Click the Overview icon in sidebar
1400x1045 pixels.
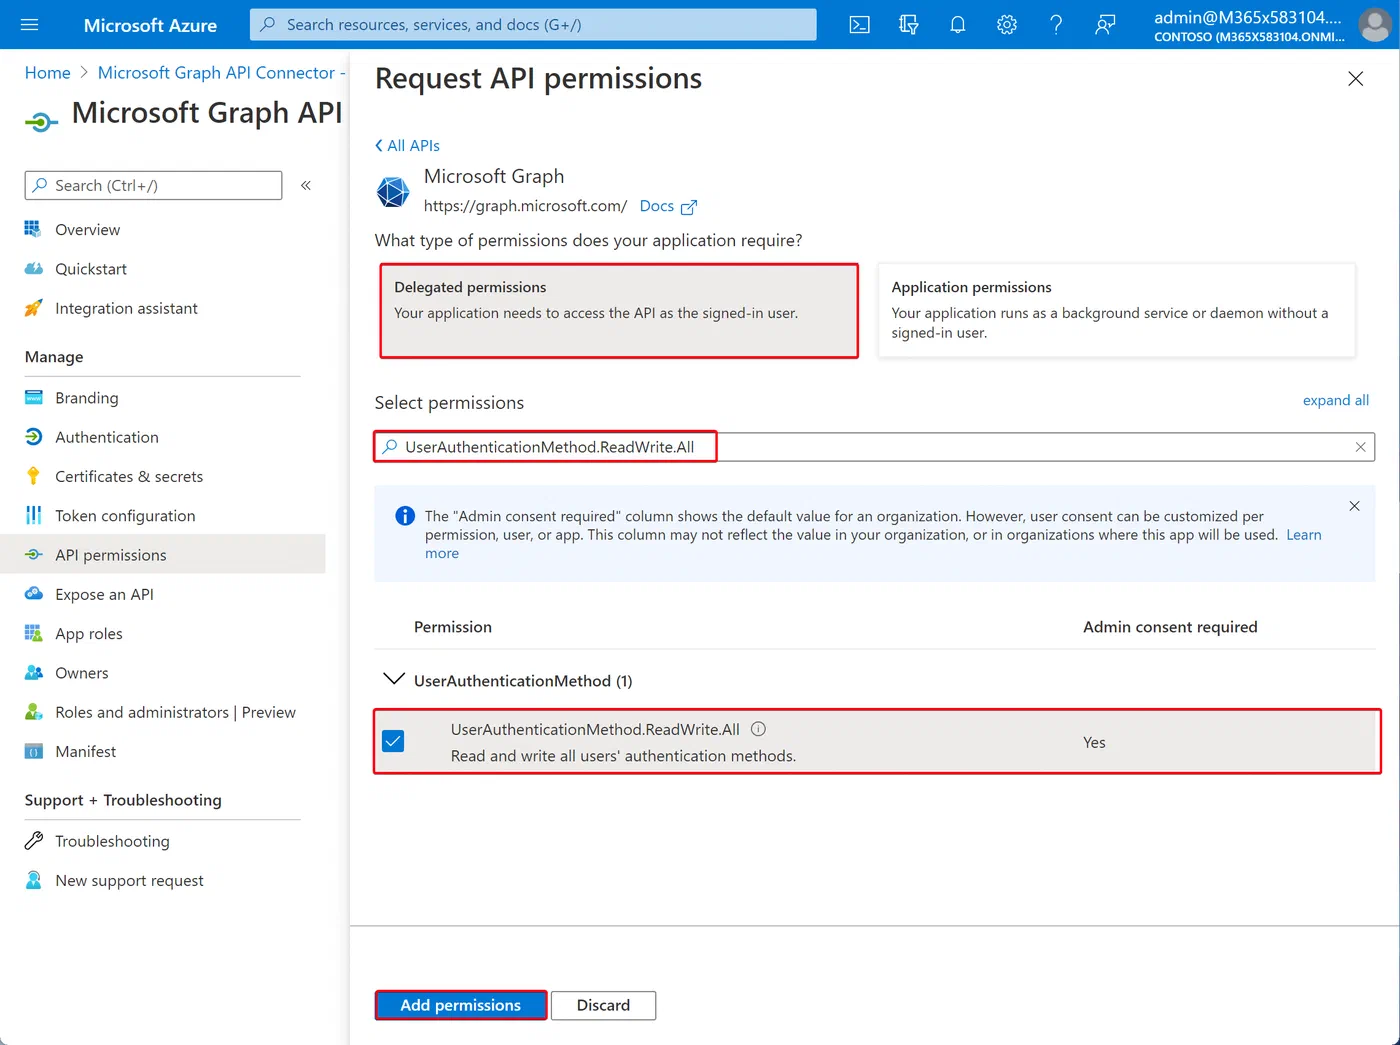point(33,229)
